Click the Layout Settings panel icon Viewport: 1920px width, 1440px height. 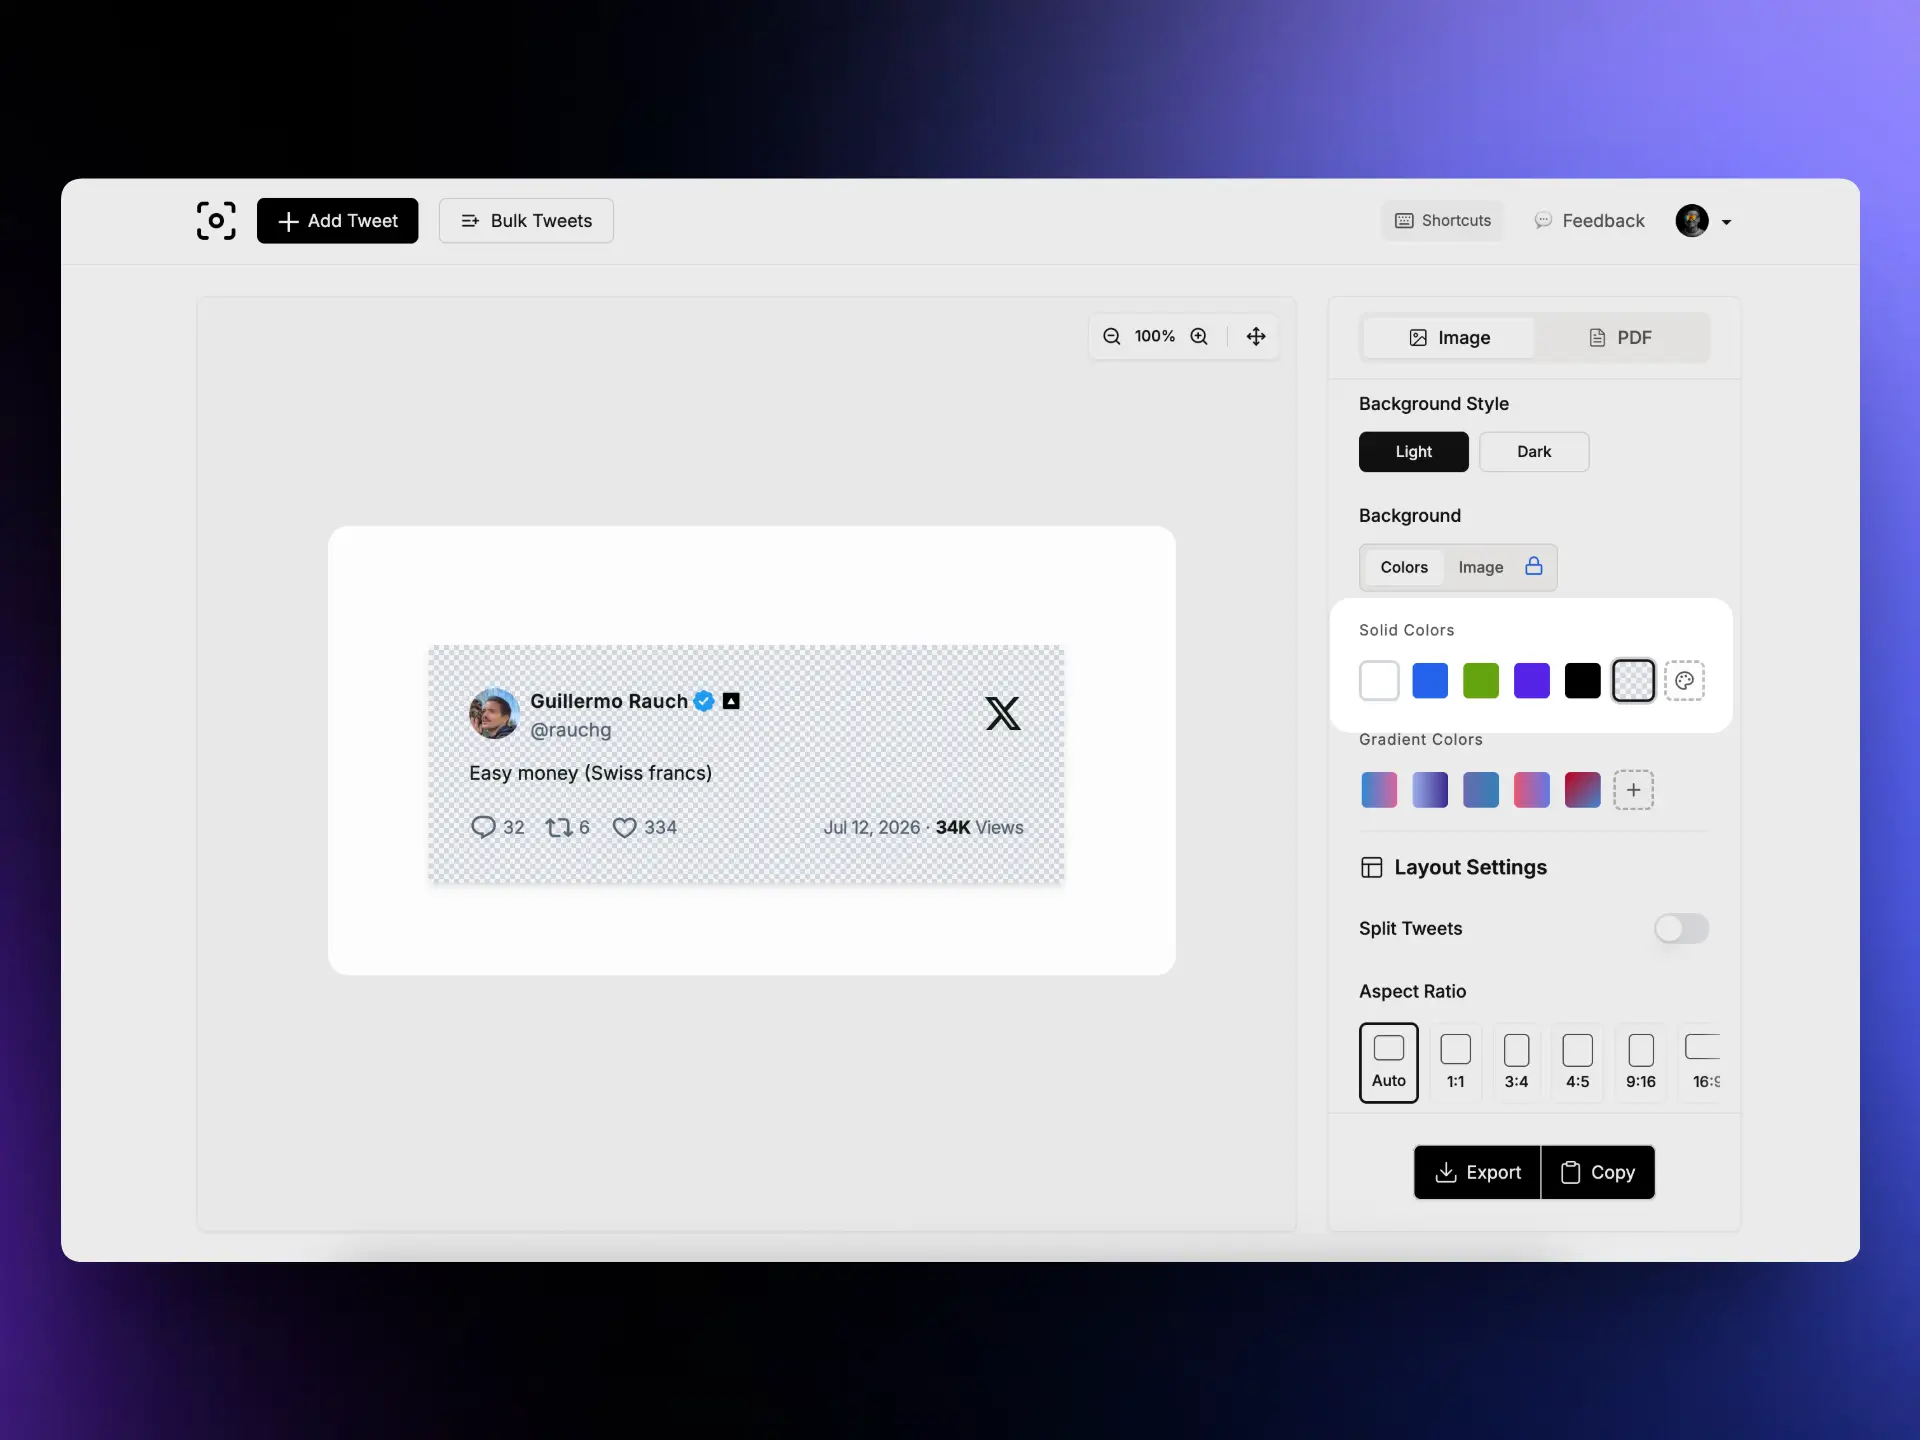coord(1372,868)
